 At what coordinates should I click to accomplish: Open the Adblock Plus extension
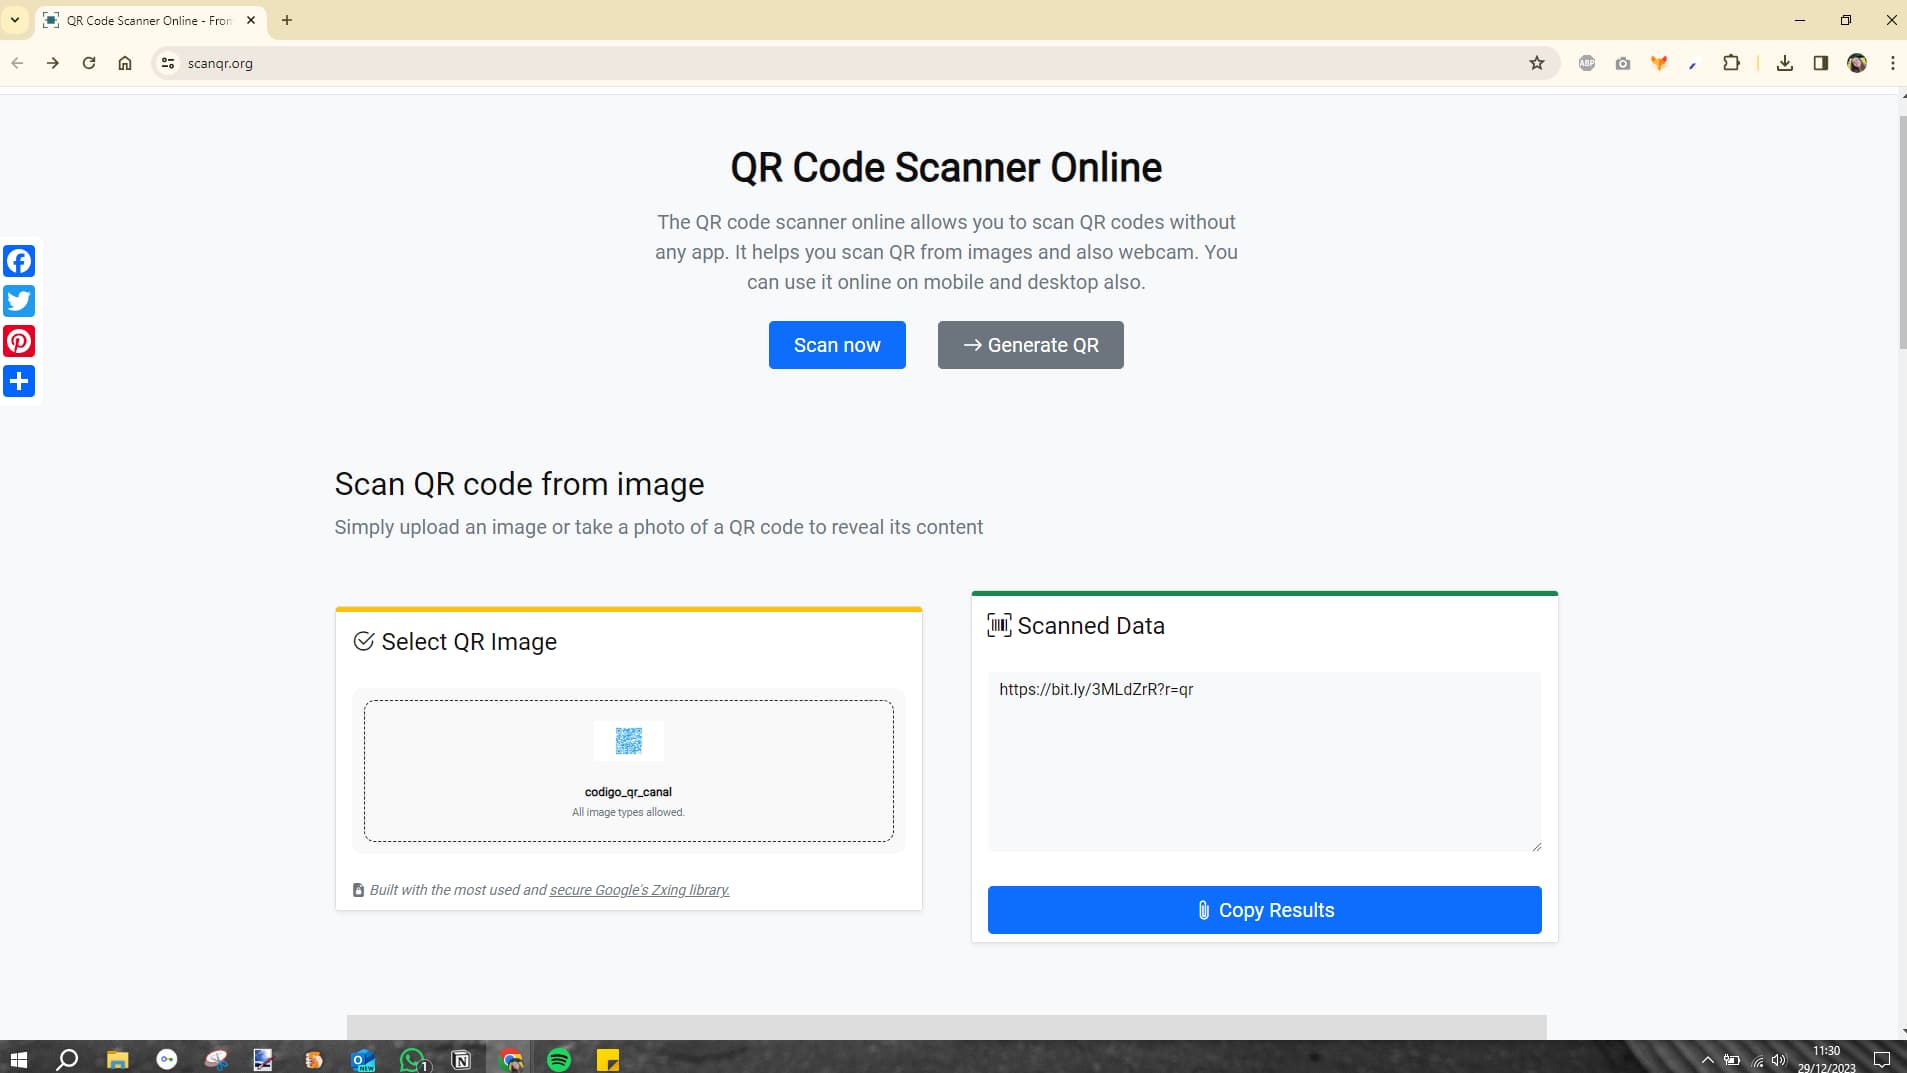pyautogui.click(x=1586, y=62)
